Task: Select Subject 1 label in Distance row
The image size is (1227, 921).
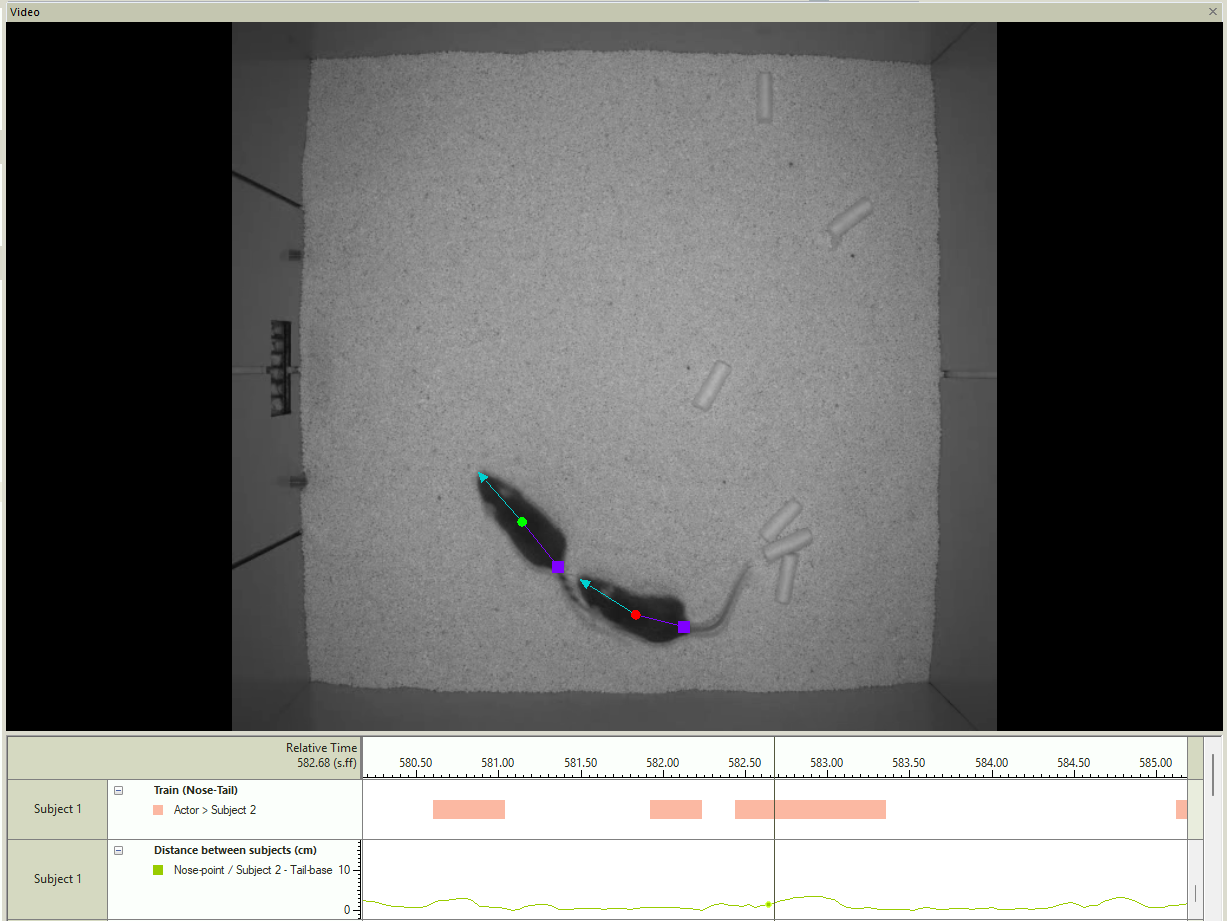Action: pyautogui.click(x=57, y=879)
